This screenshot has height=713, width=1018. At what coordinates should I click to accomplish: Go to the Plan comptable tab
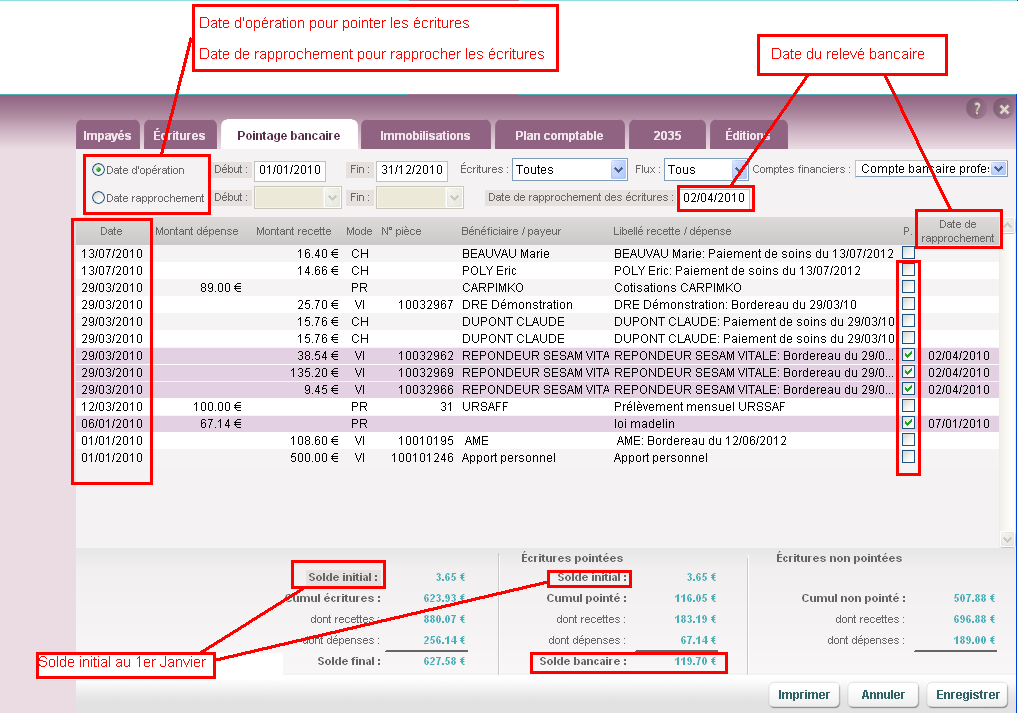[559, 136]
